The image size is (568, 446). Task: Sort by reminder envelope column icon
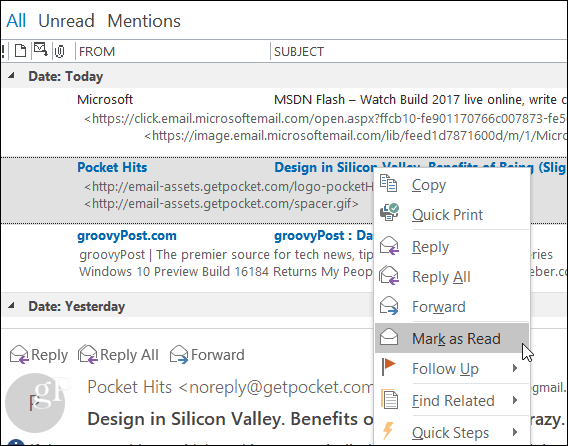[x=40, y=50]
